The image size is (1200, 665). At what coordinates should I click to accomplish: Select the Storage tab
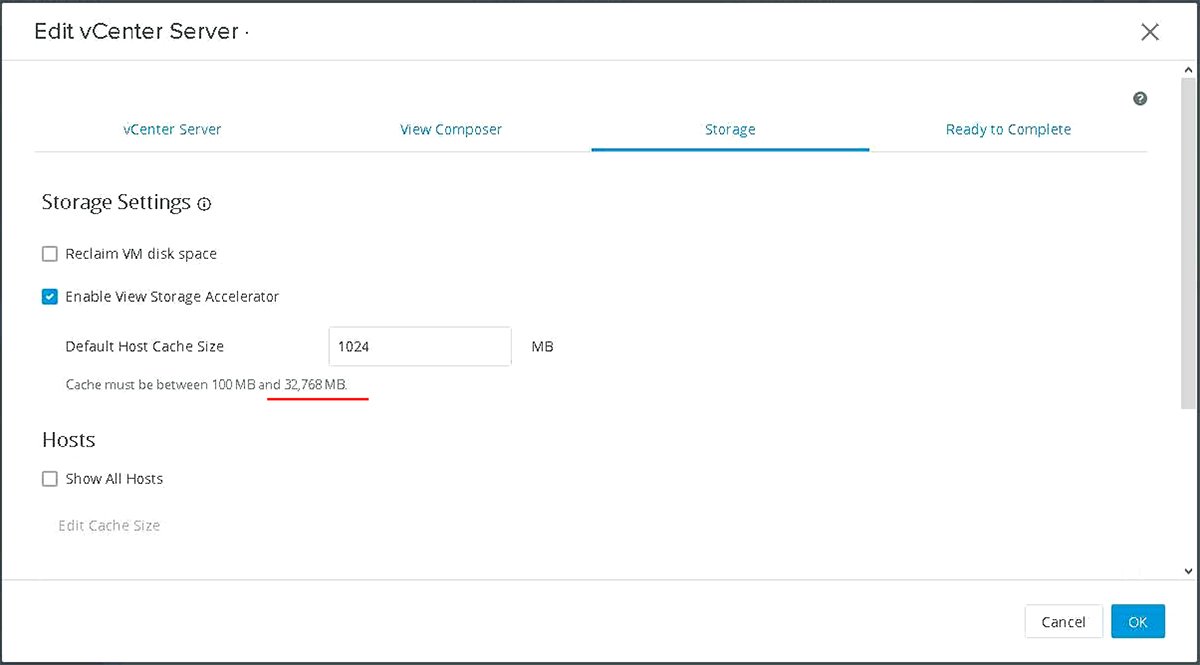tap(730, 129)
